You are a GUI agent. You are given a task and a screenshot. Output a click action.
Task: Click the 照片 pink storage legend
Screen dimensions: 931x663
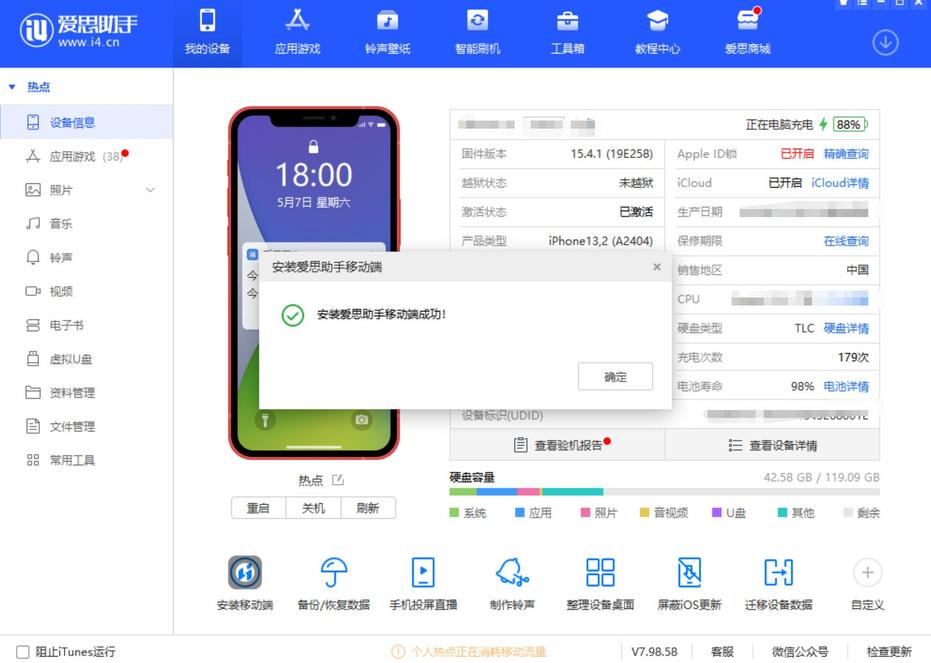(599, 513)
